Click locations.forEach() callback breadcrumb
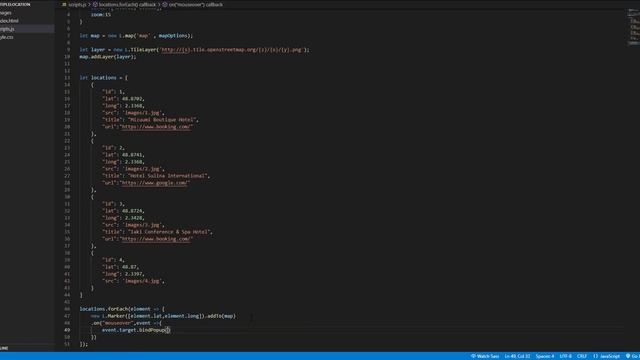Viewport: 640px width, 360px height. [127, 4]
